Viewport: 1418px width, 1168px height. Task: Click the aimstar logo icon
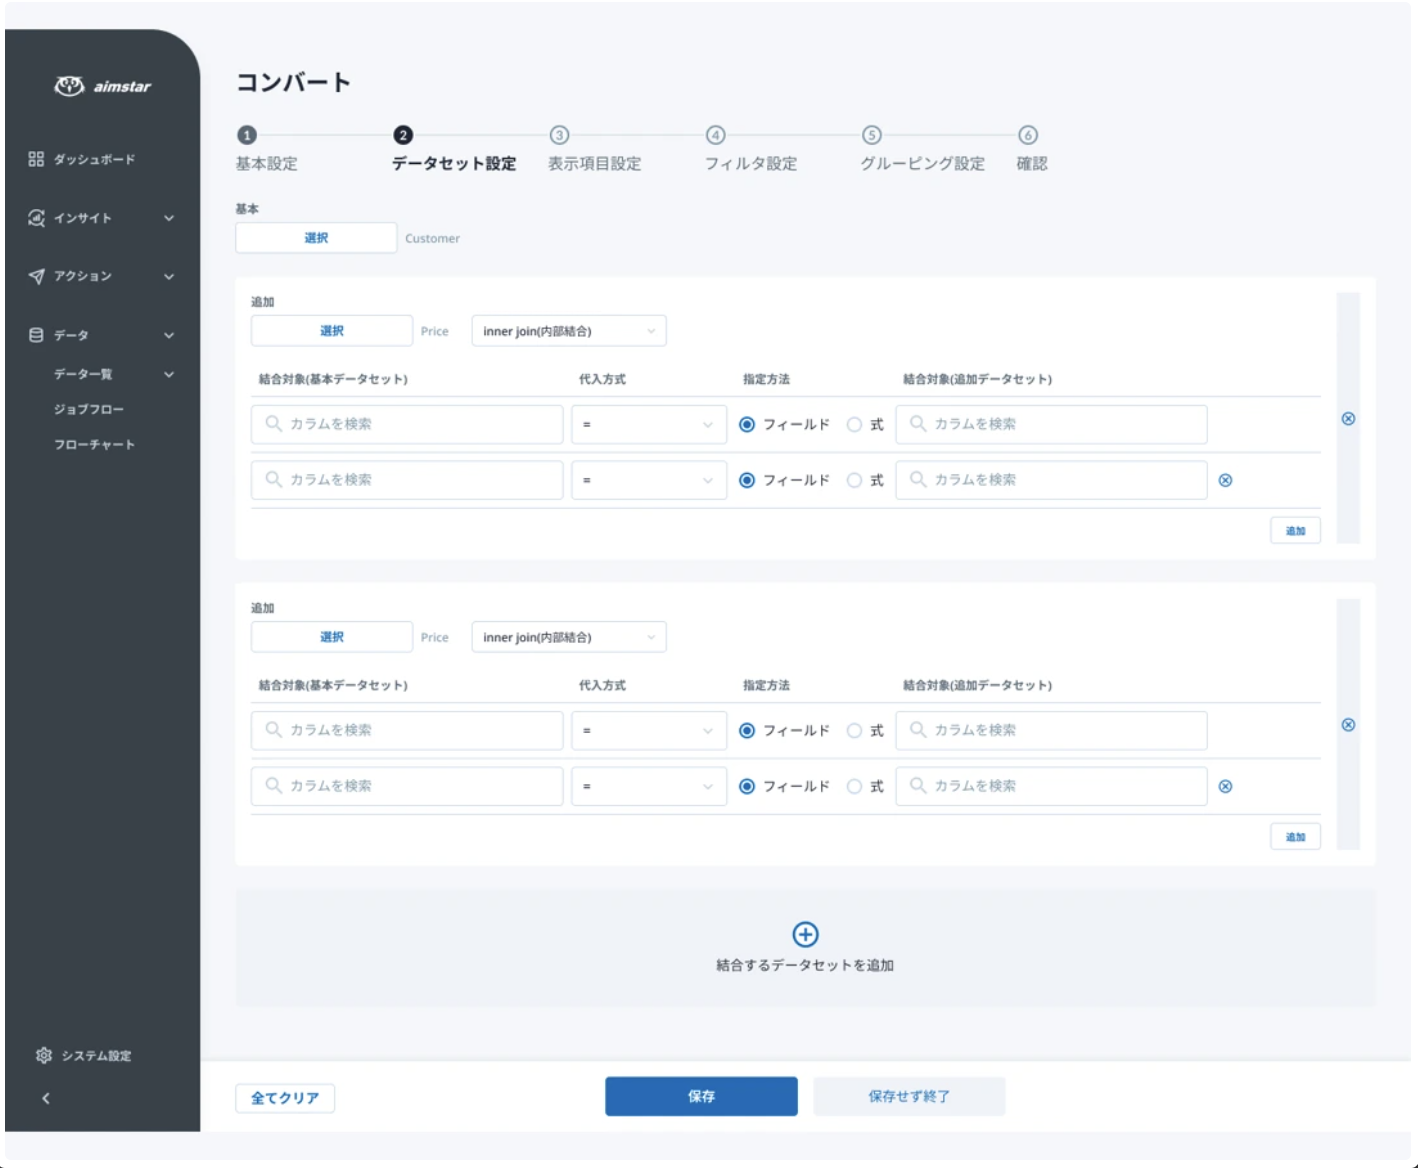[69, 86]
